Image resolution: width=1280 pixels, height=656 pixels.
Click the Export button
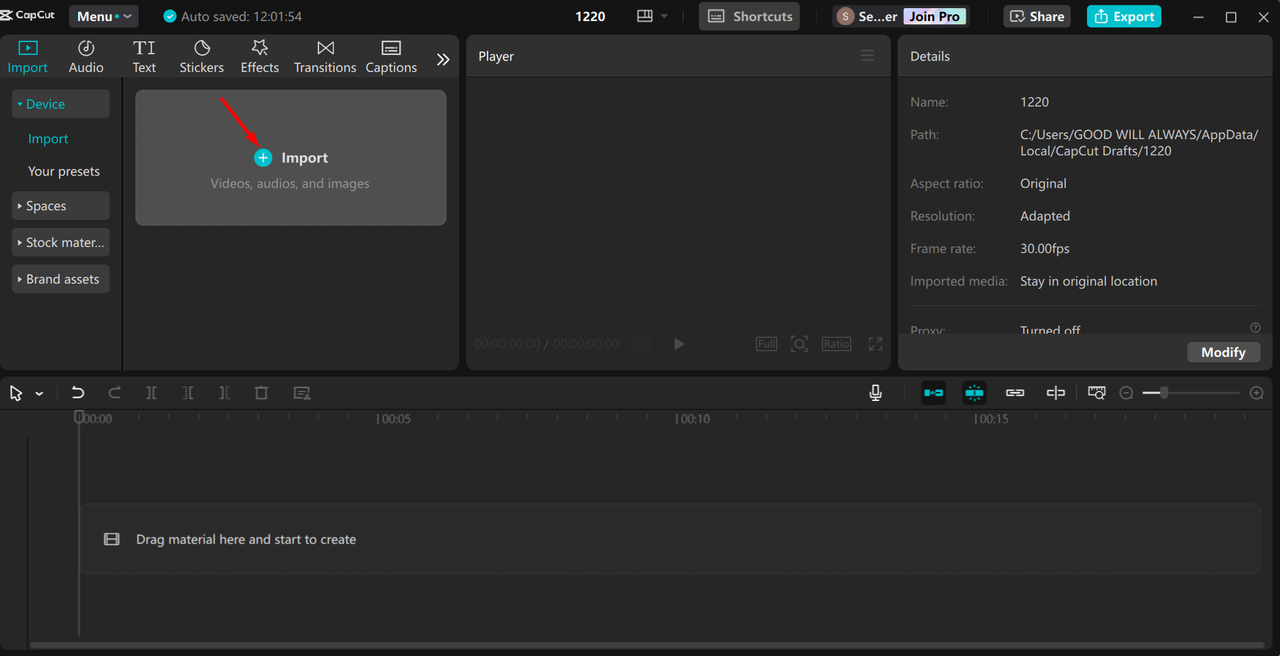pos(1124,16)
